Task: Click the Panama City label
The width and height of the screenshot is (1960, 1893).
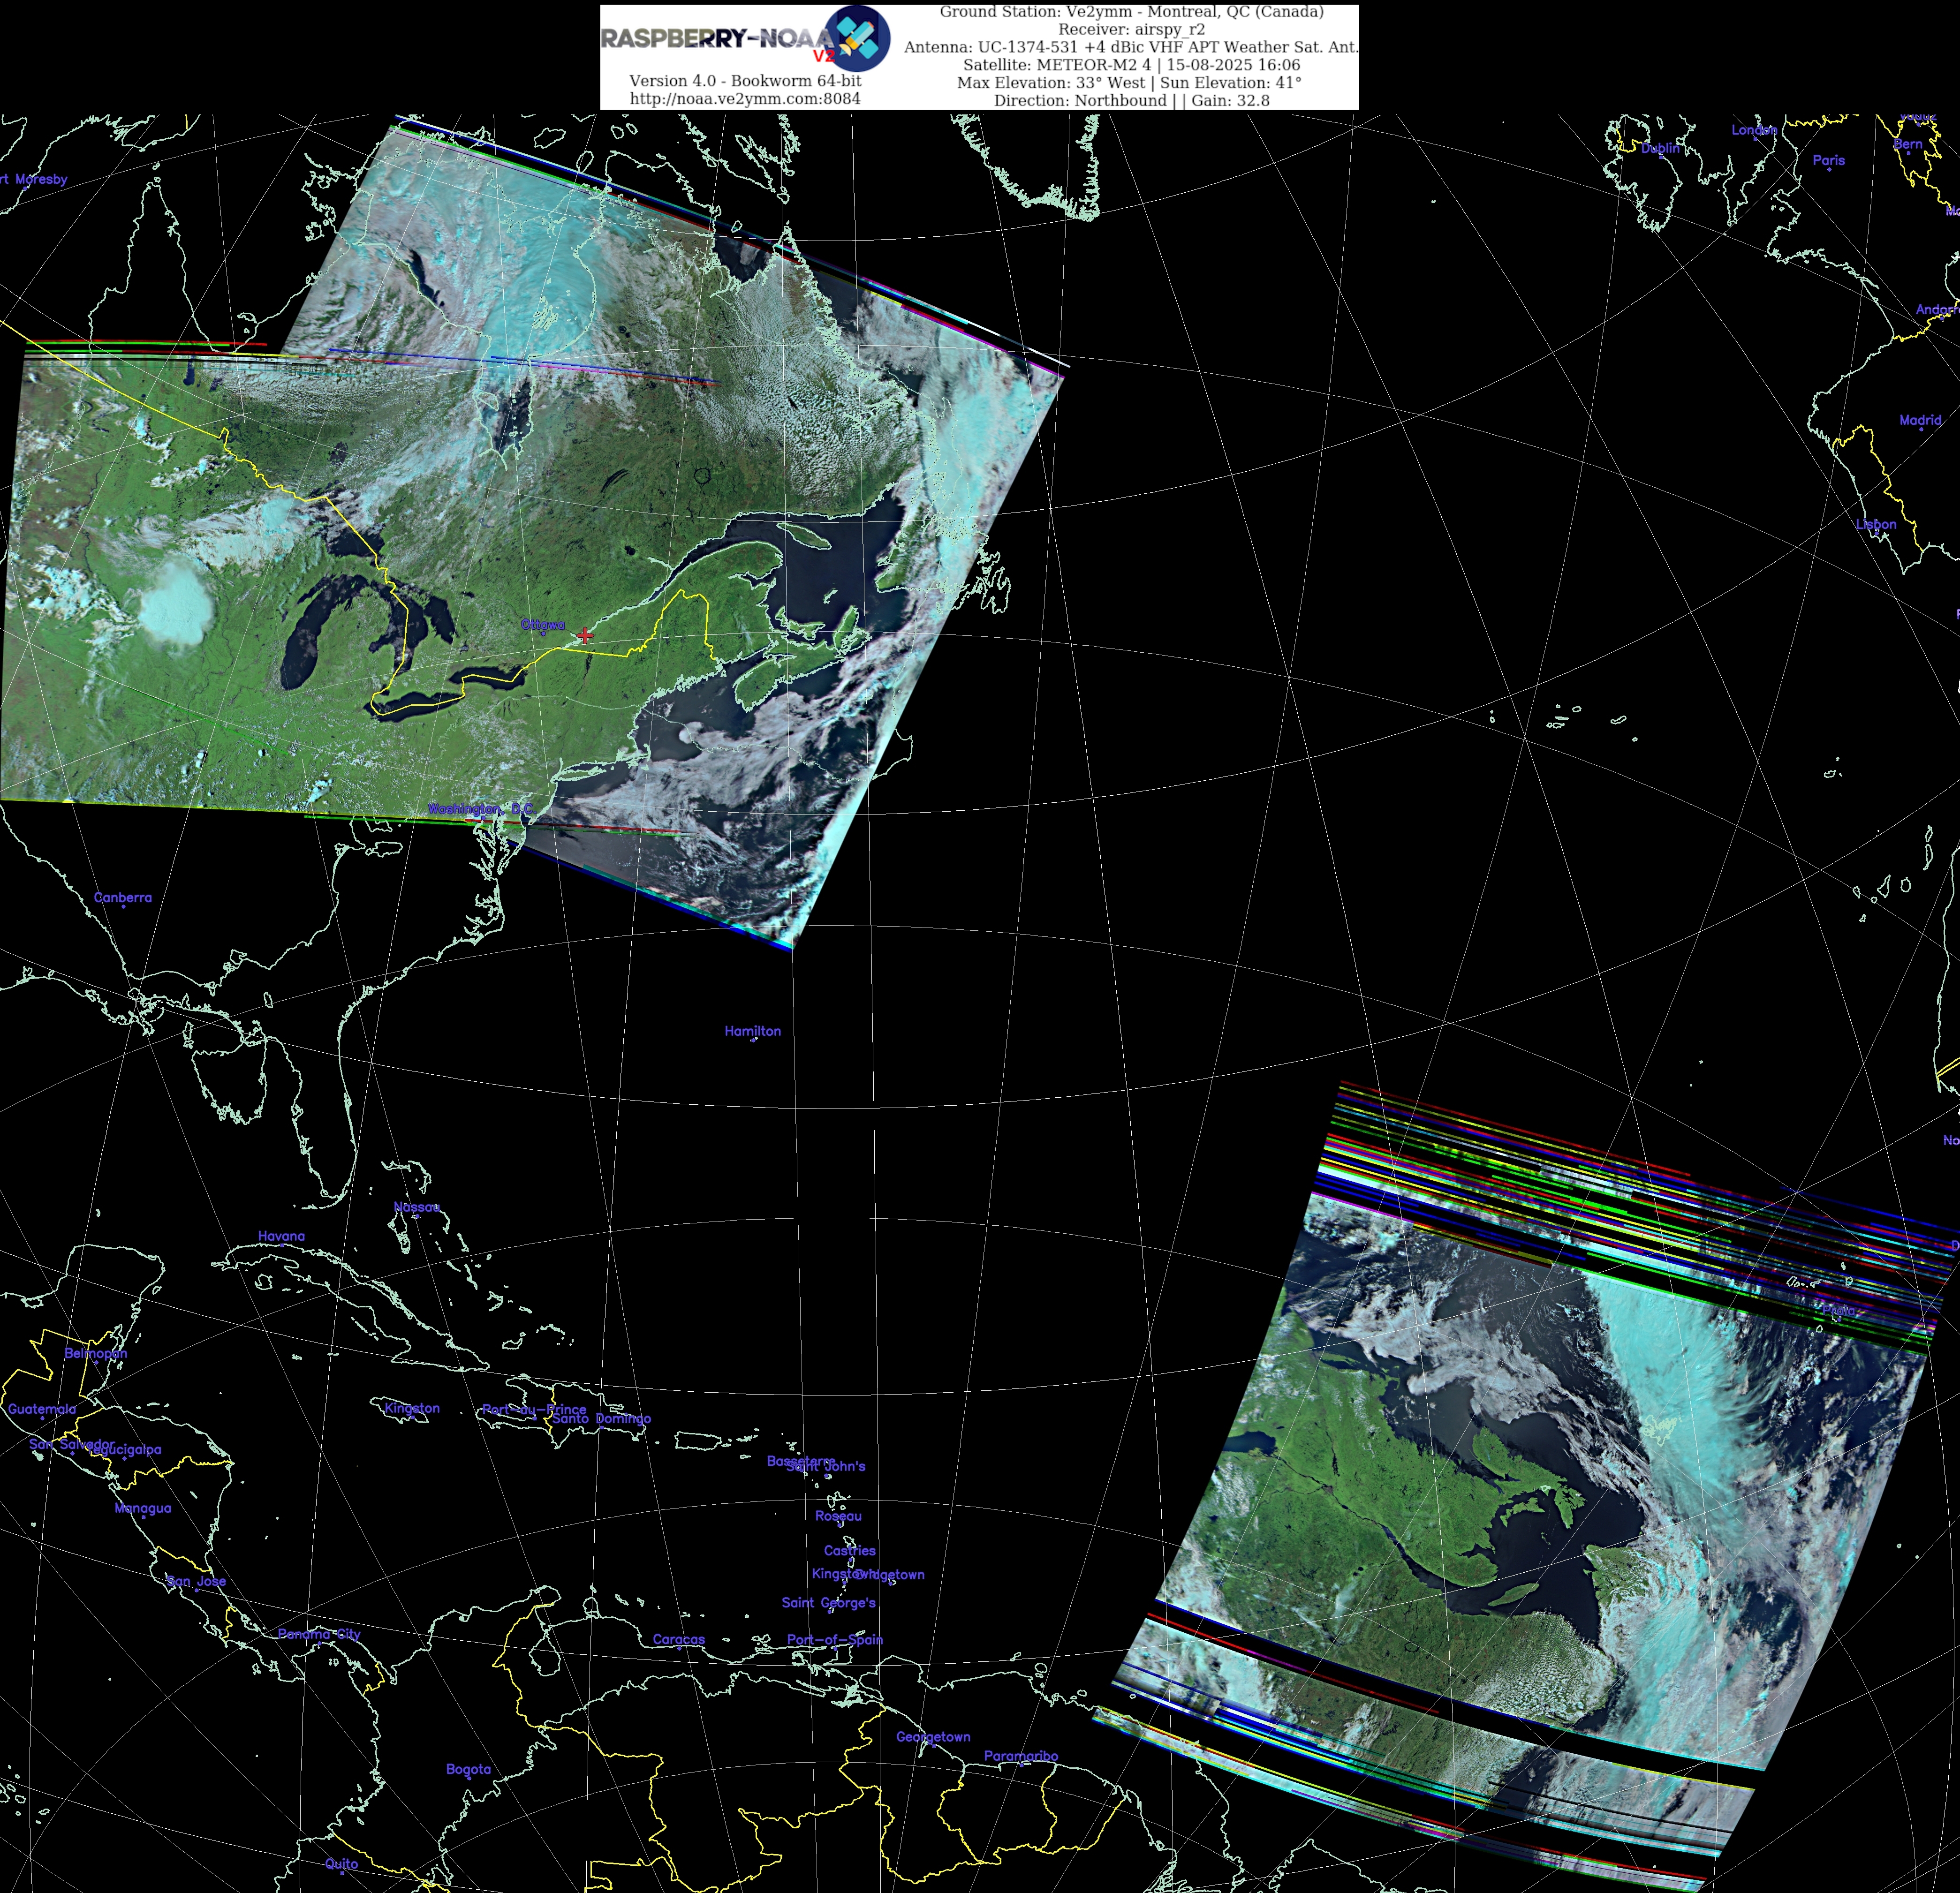Action: 319,1634
